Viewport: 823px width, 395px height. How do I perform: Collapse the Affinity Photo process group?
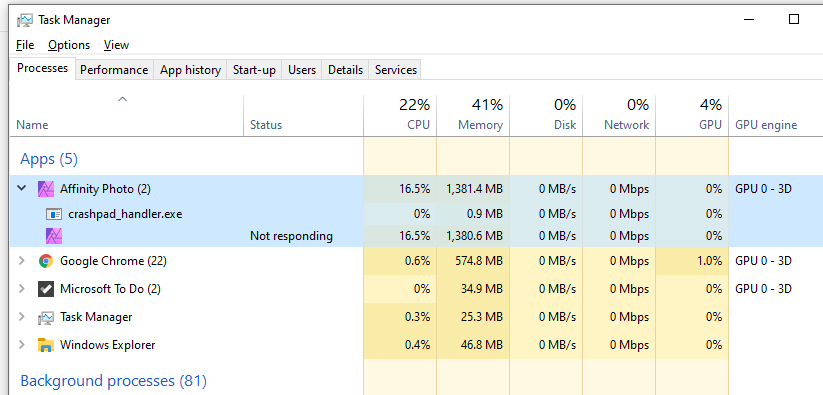(x=22, y=188)
